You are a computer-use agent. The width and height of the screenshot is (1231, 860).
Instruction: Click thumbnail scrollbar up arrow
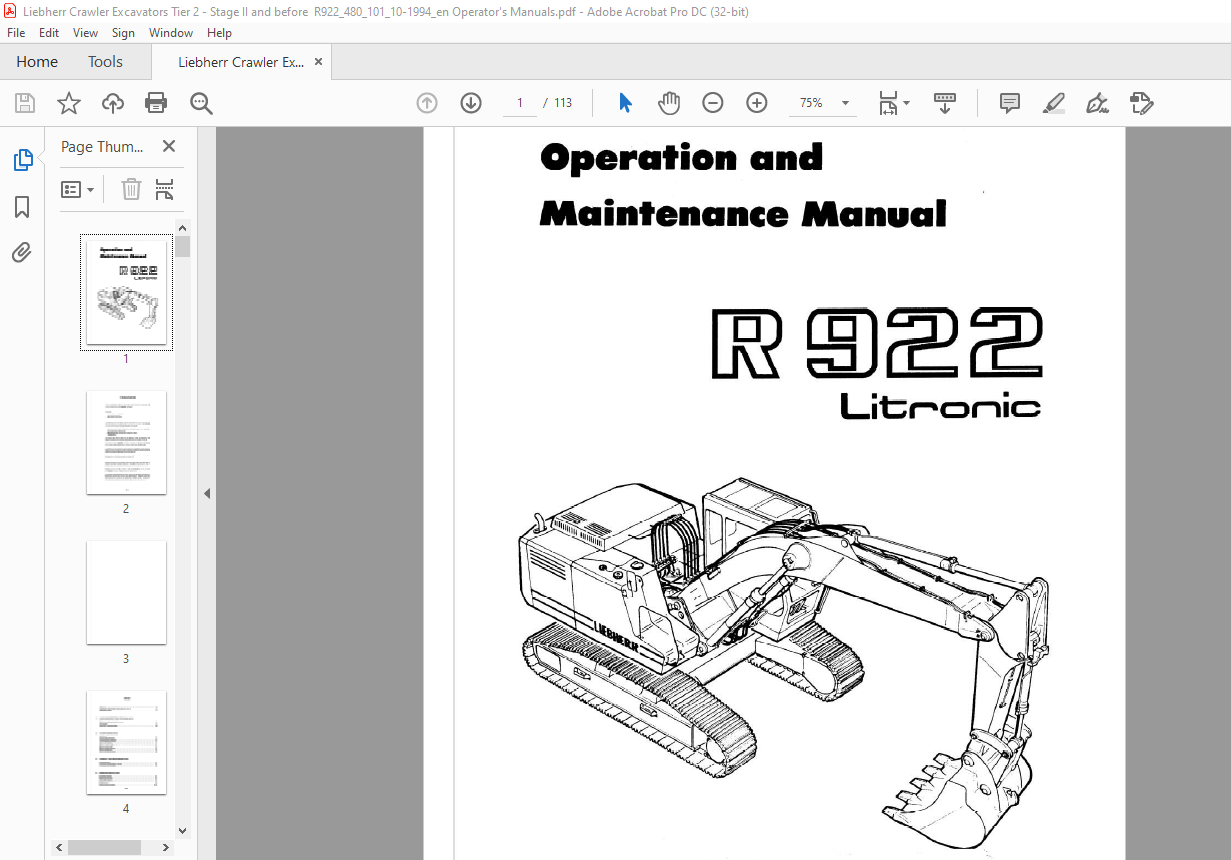182,228
